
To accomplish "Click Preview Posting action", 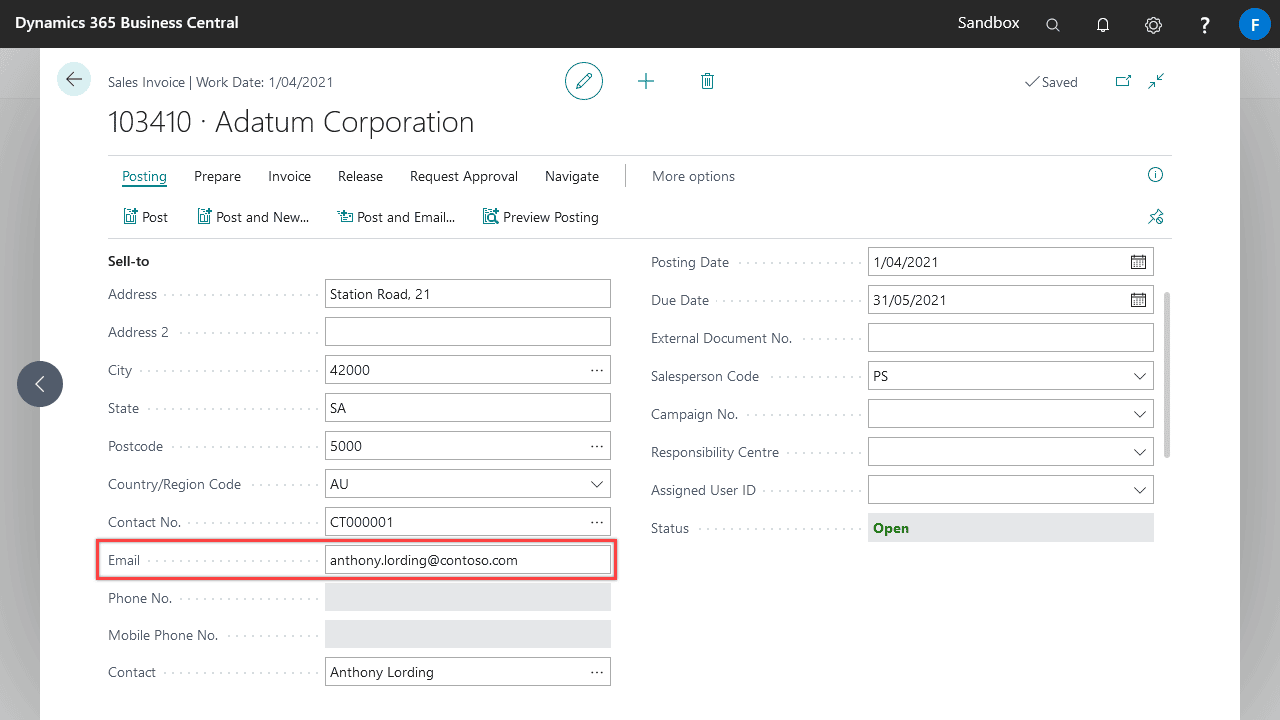I will pyautogui.click(x=540, y=217).
